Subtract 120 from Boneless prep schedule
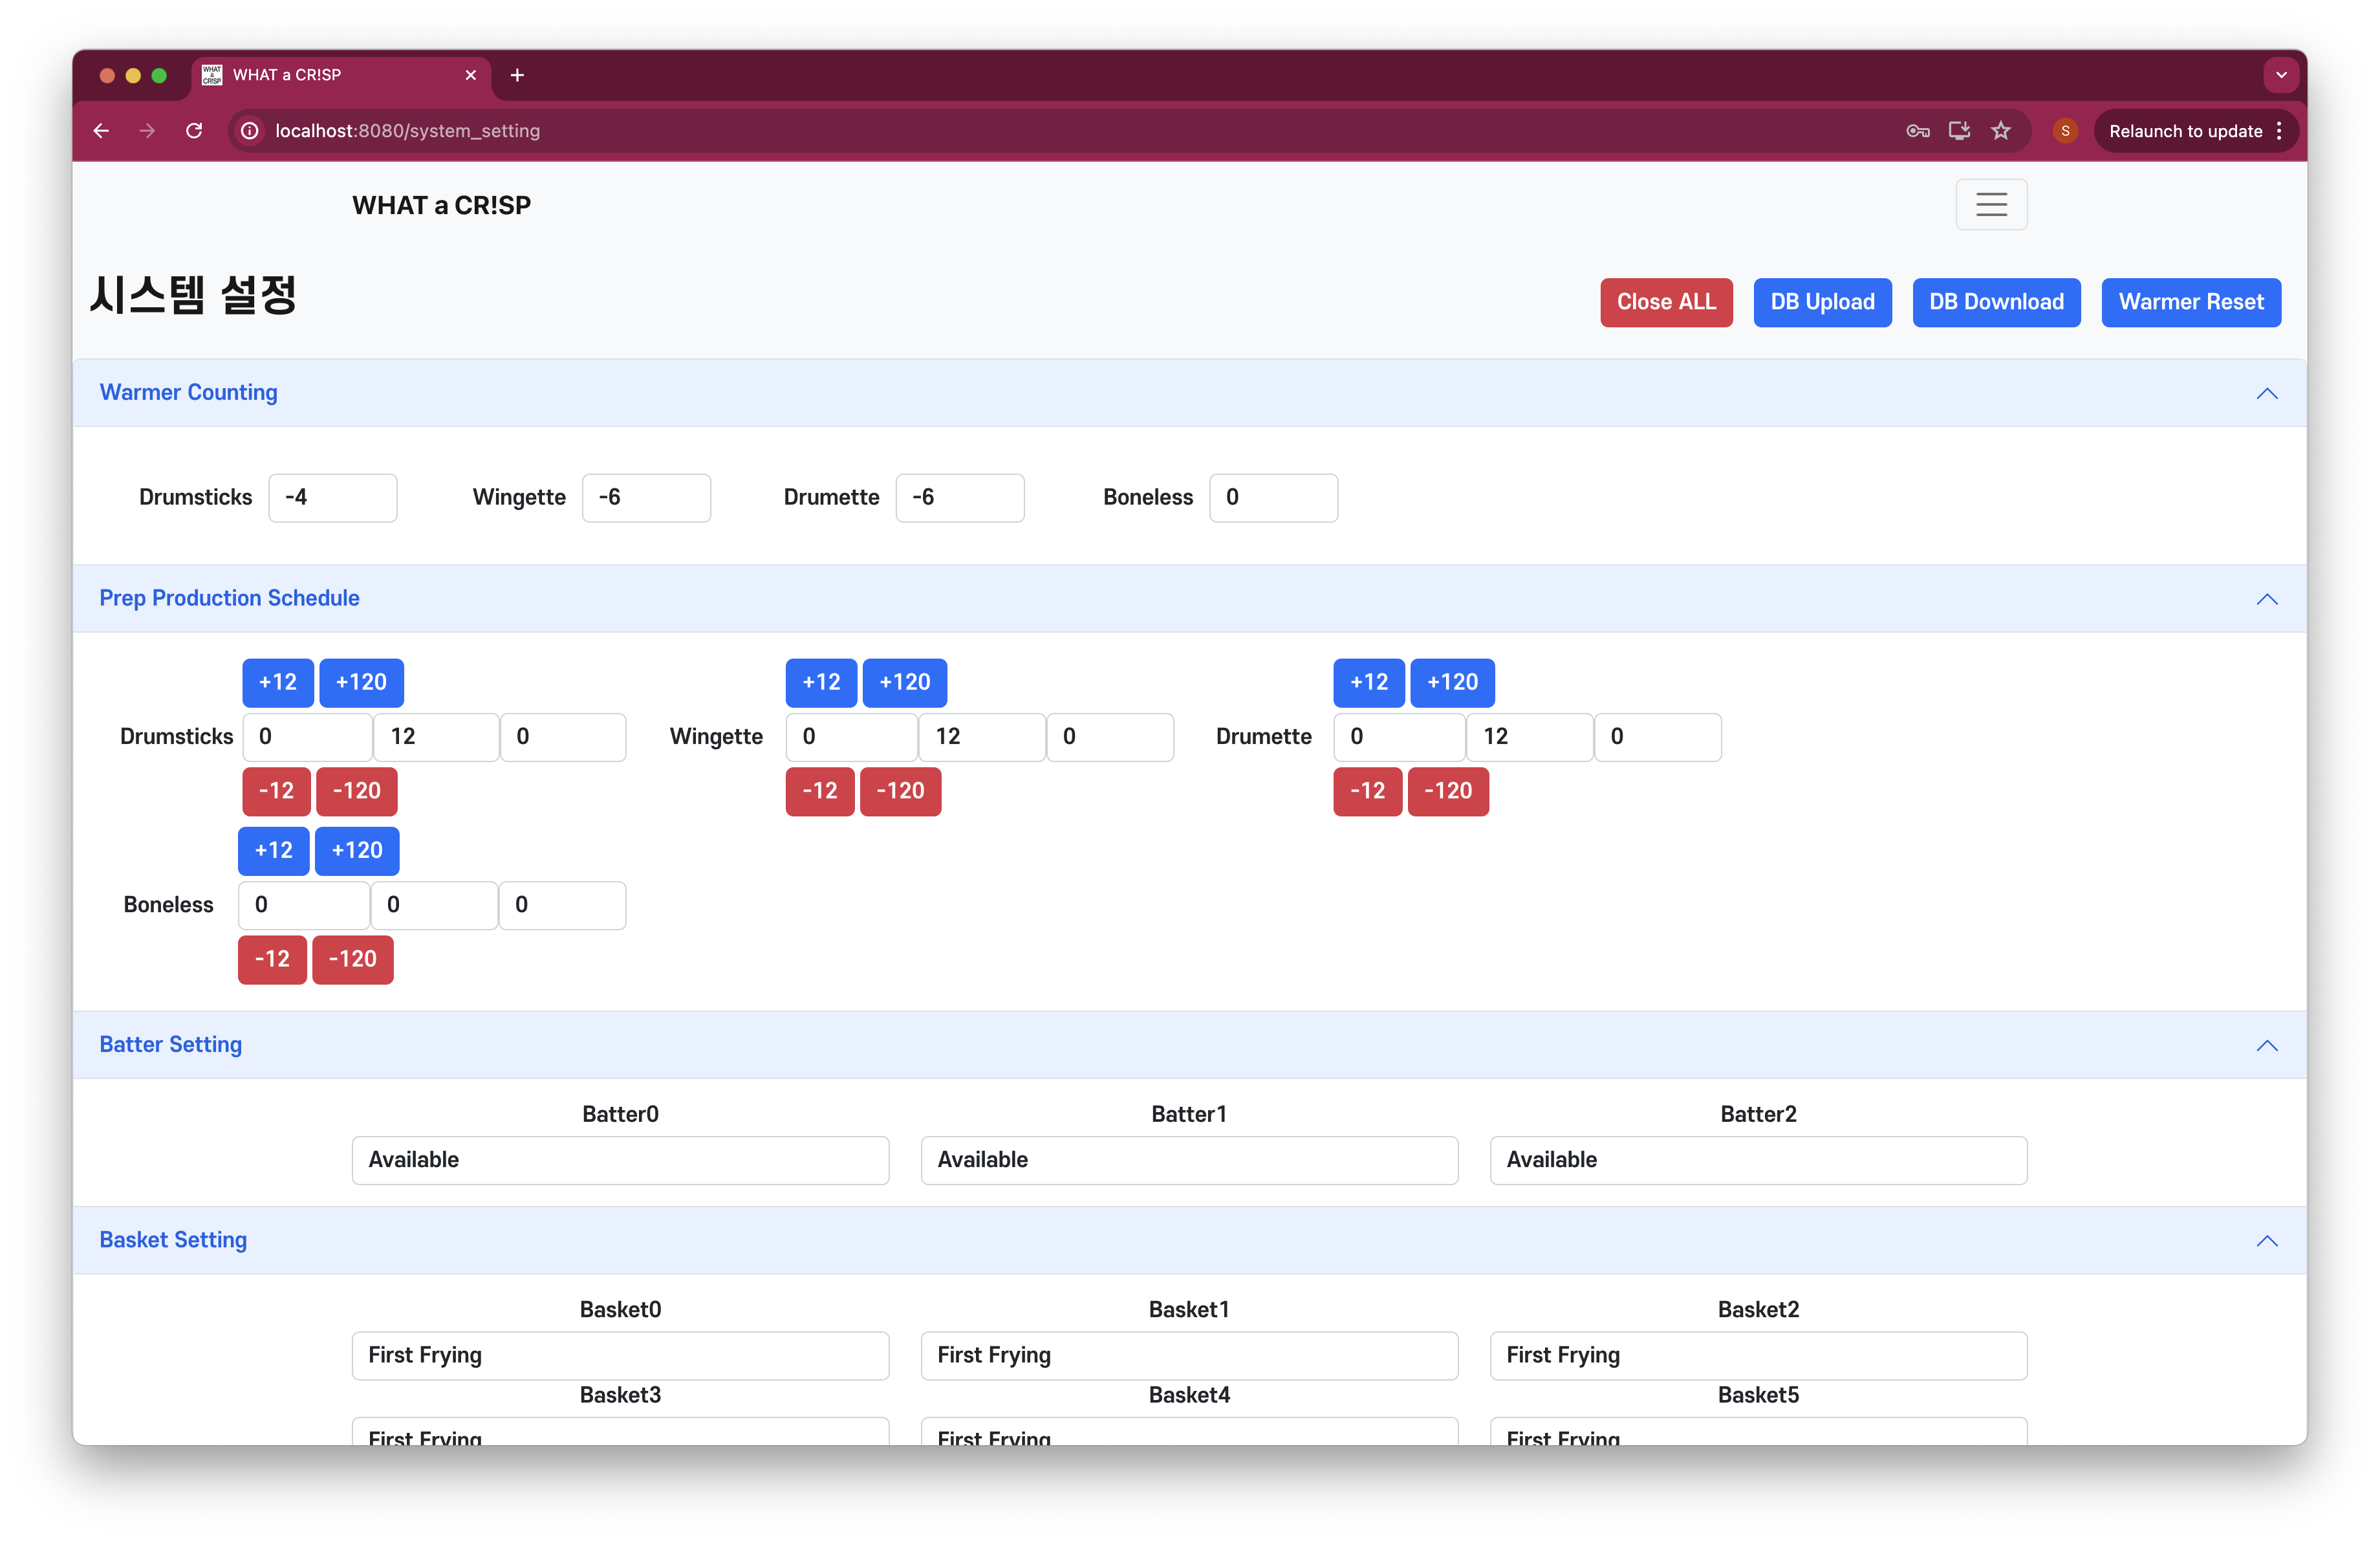Screen dimensions: 2380x1541 [352, 959]
